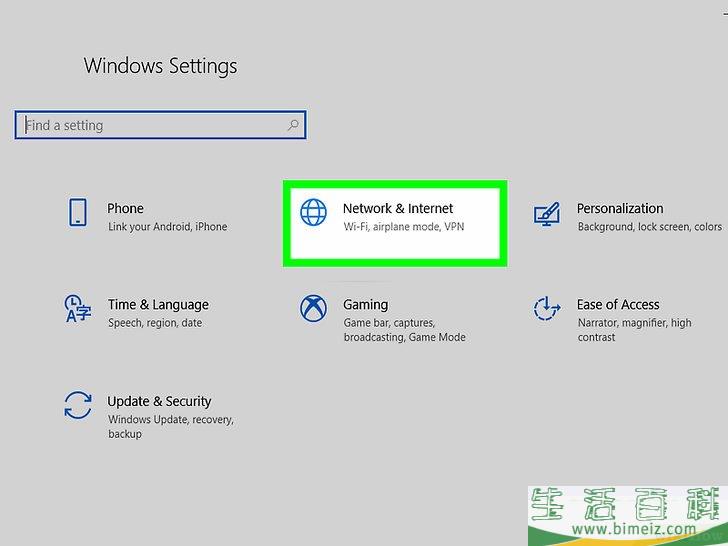Open the Update & Security title

159,401
